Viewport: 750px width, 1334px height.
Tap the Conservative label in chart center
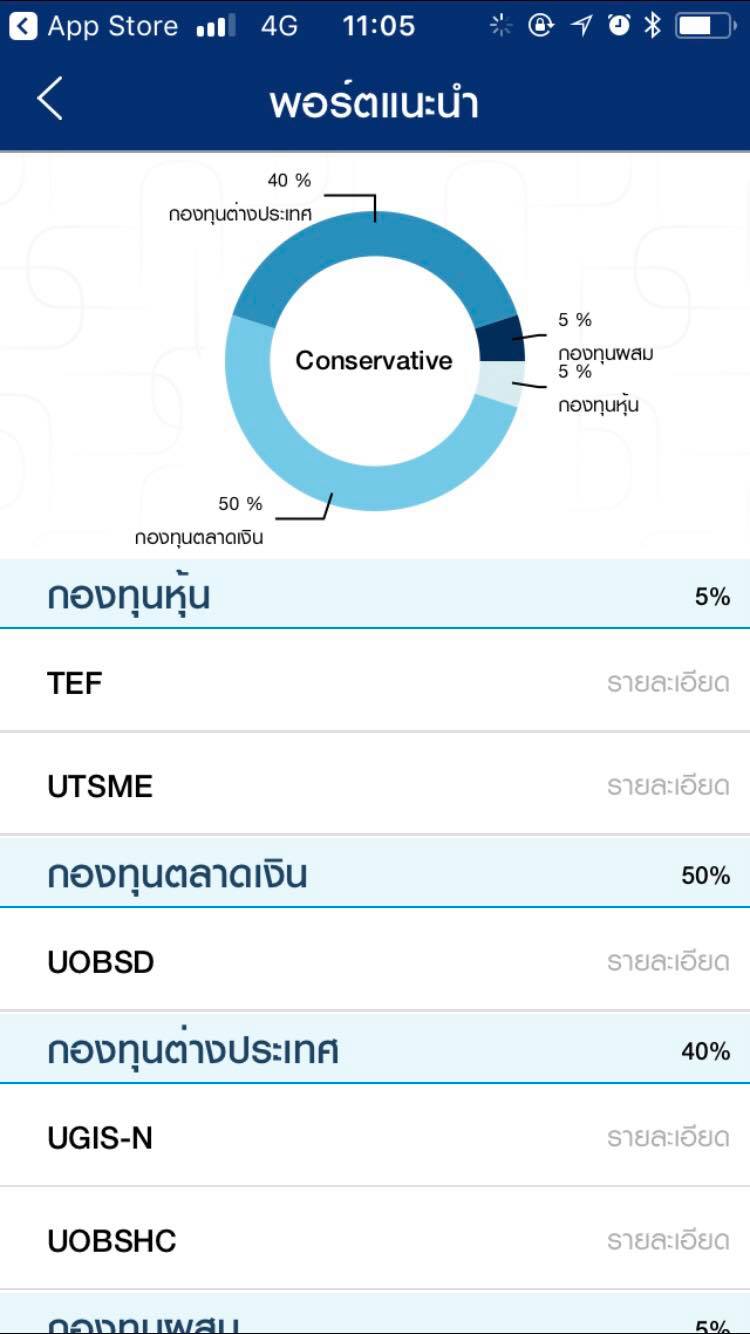click(x=374, y=361)
